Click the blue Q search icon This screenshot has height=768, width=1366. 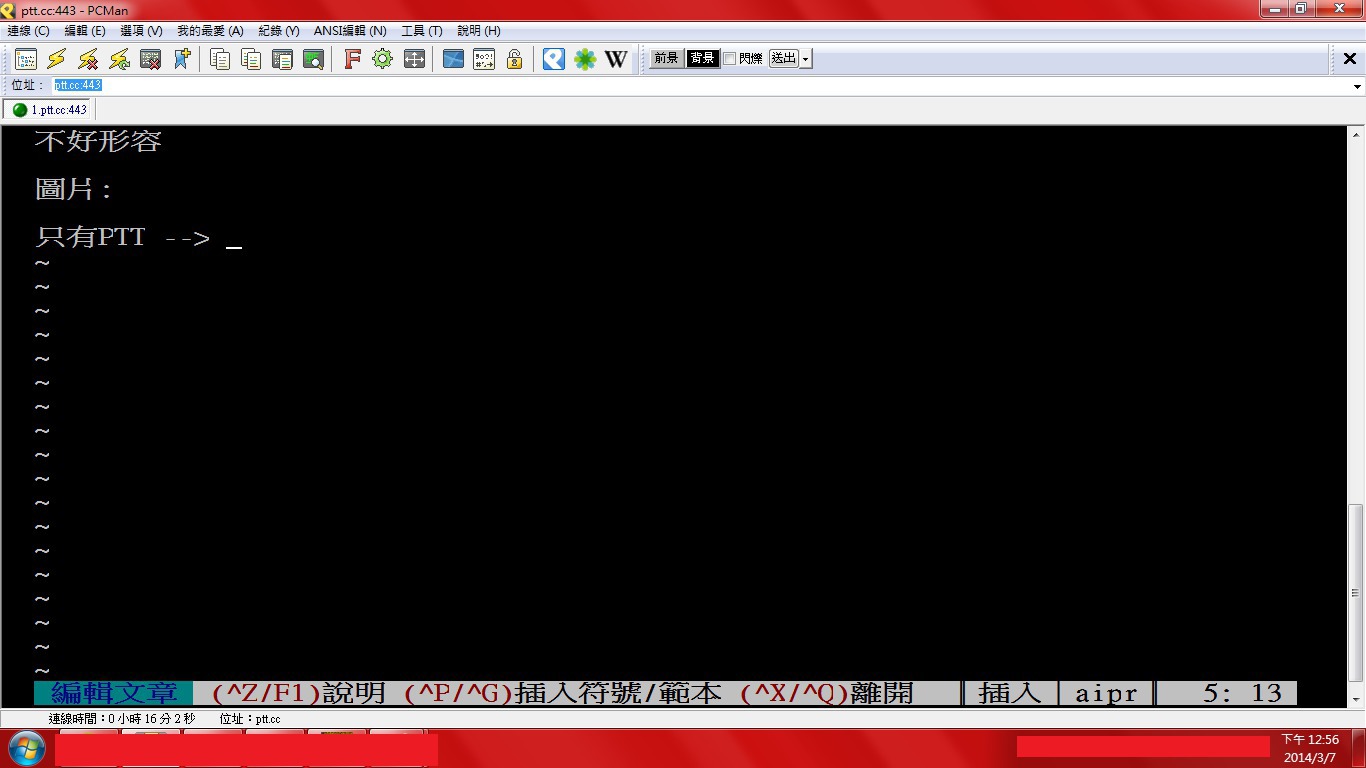(x=554, y=59)
